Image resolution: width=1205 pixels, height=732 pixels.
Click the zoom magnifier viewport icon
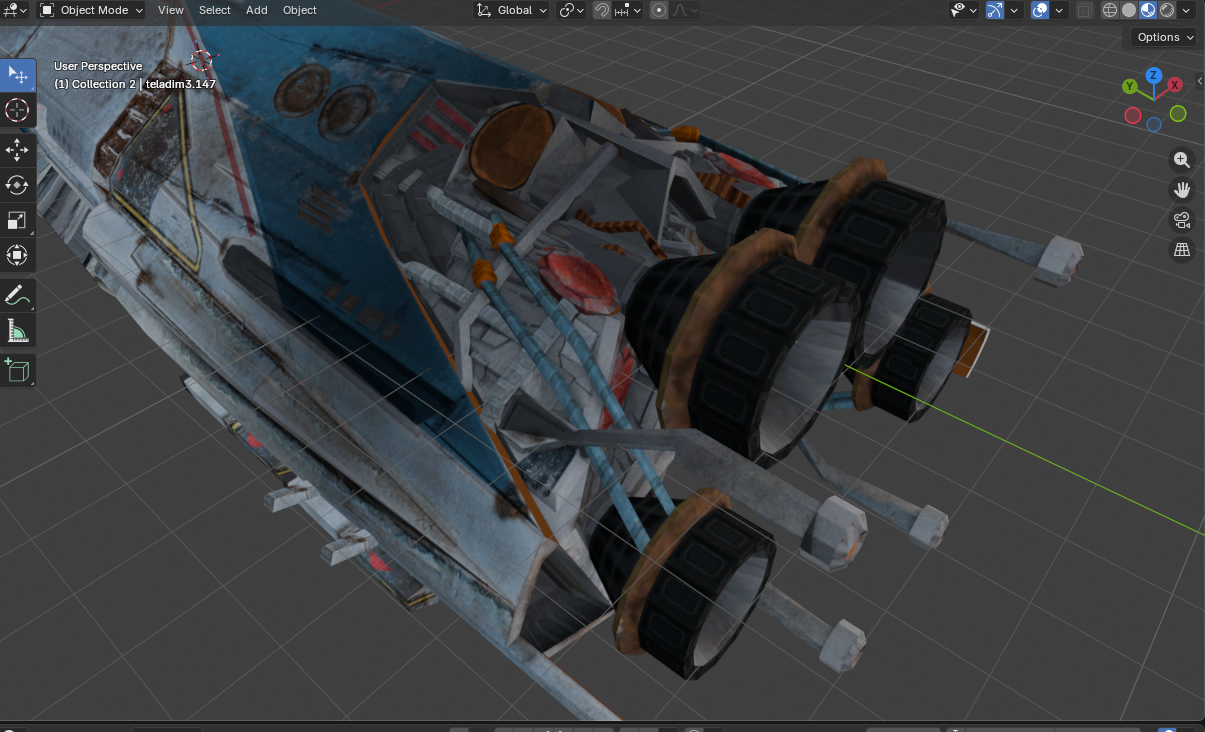point(1182,160)
